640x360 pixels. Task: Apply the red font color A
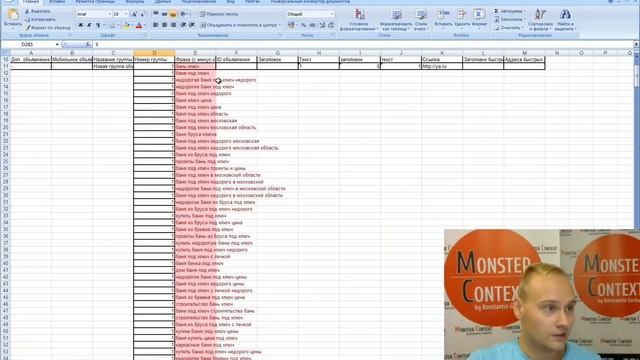point(139,25)
